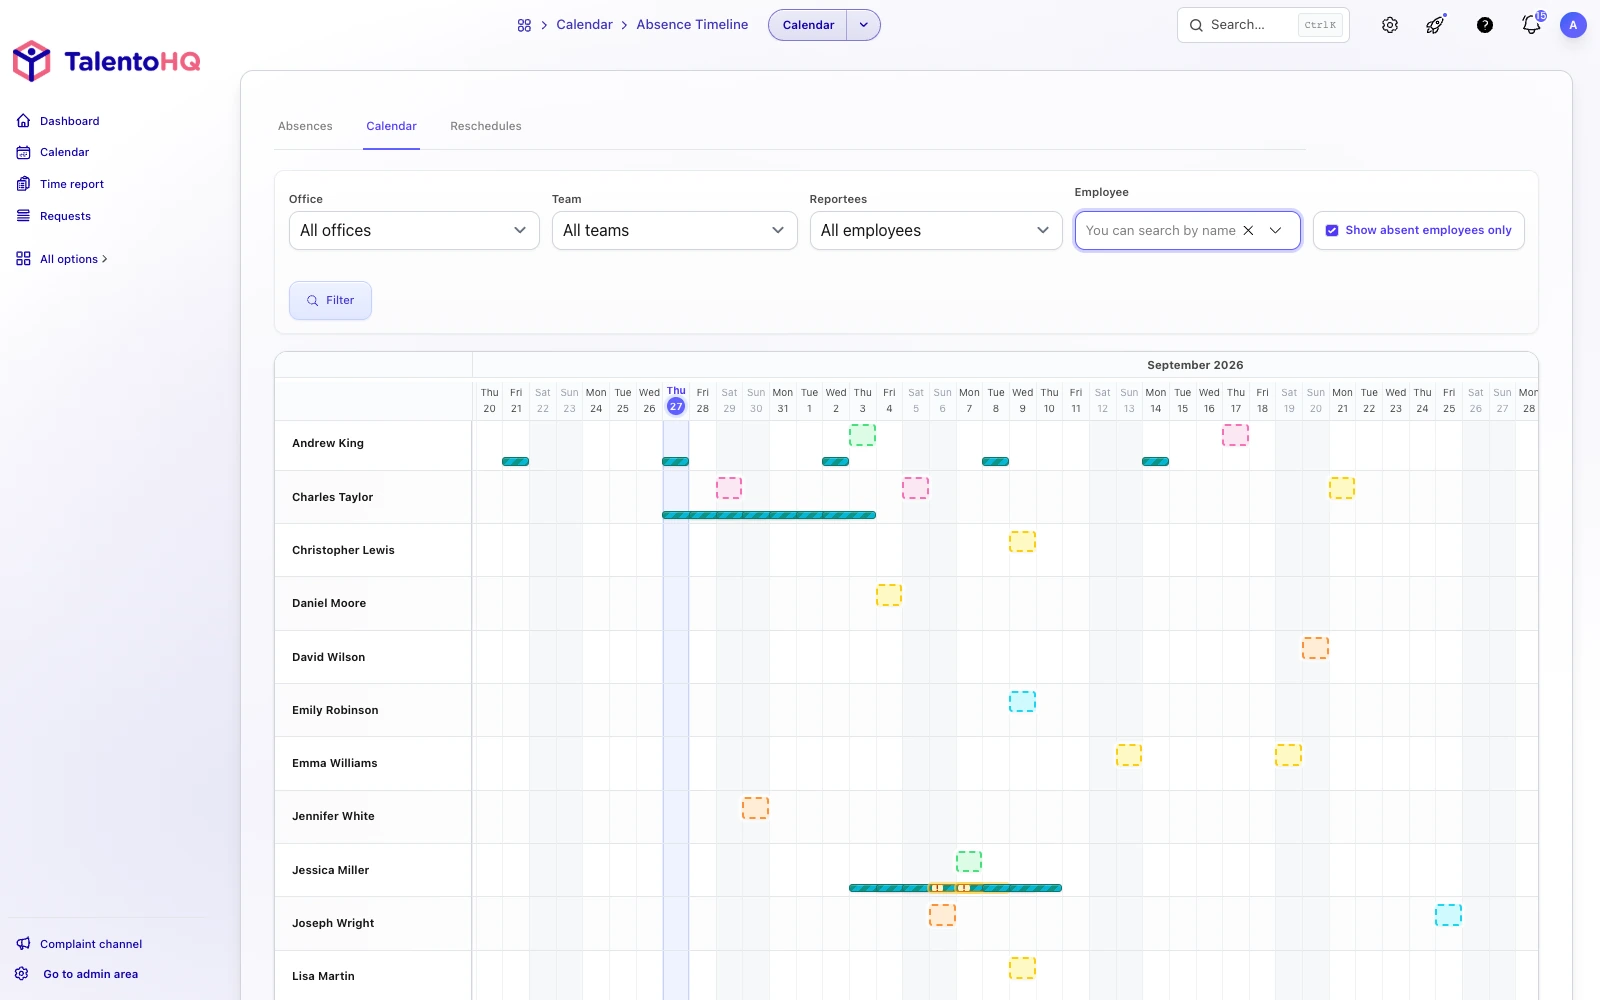Click Andrew King's teal bar on Fri 21

(x=515, y=461)
